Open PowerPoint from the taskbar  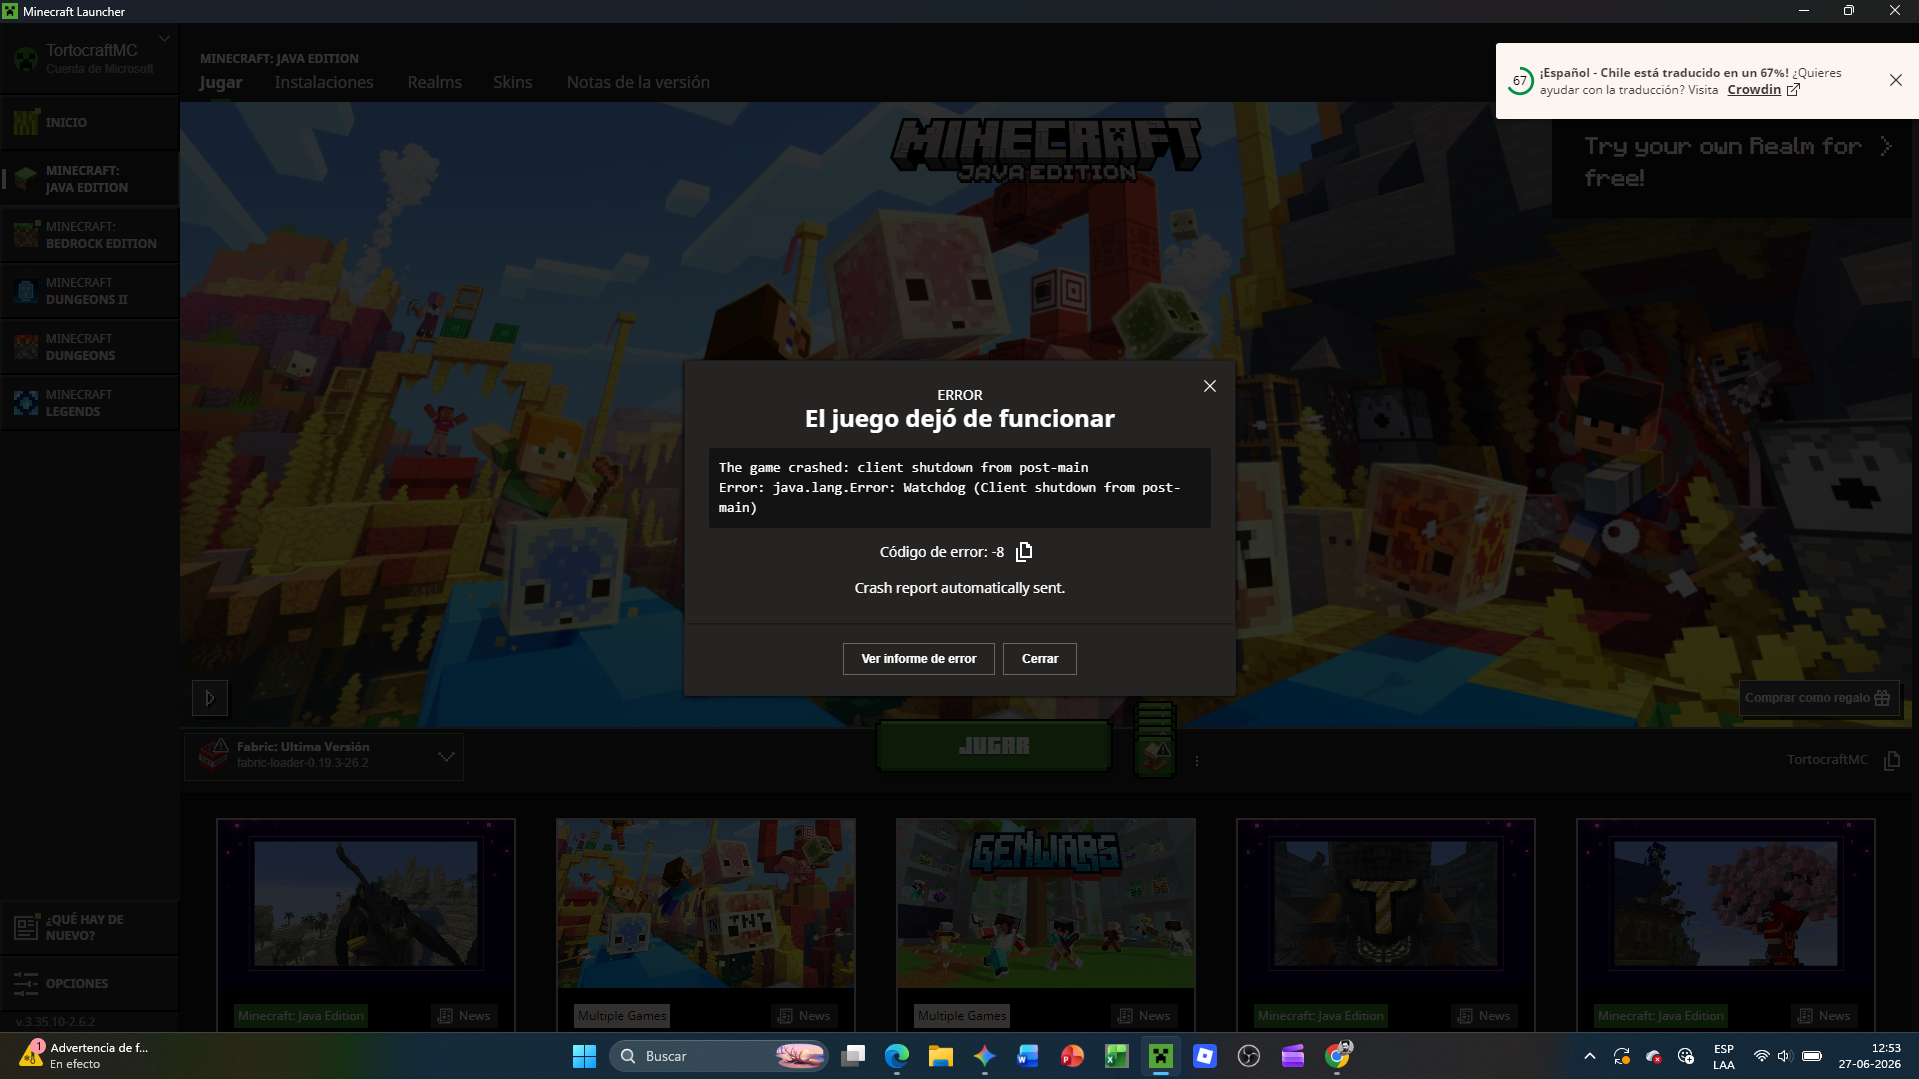[x=1072, y=1056]
